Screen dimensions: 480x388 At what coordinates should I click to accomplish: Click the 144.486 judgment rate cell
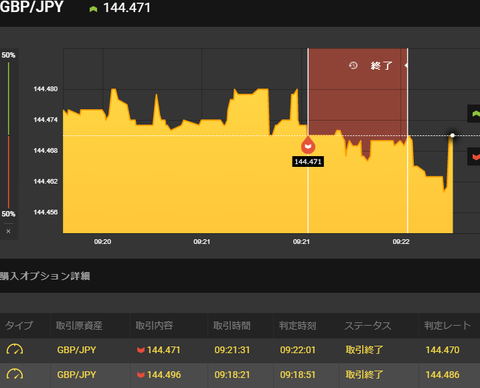pos(442,375)
